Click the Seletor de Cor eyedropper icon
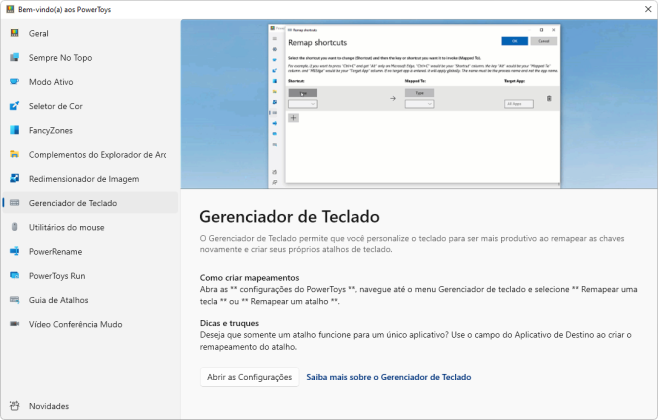 15,106
